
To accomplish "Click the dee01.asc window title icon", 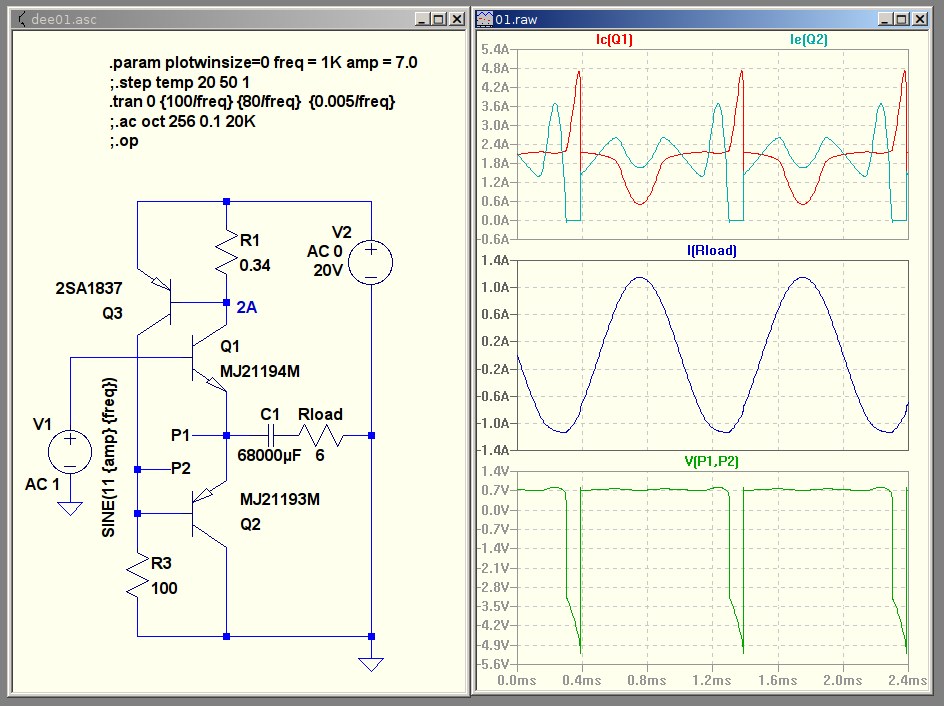I will tap(20, 18).
